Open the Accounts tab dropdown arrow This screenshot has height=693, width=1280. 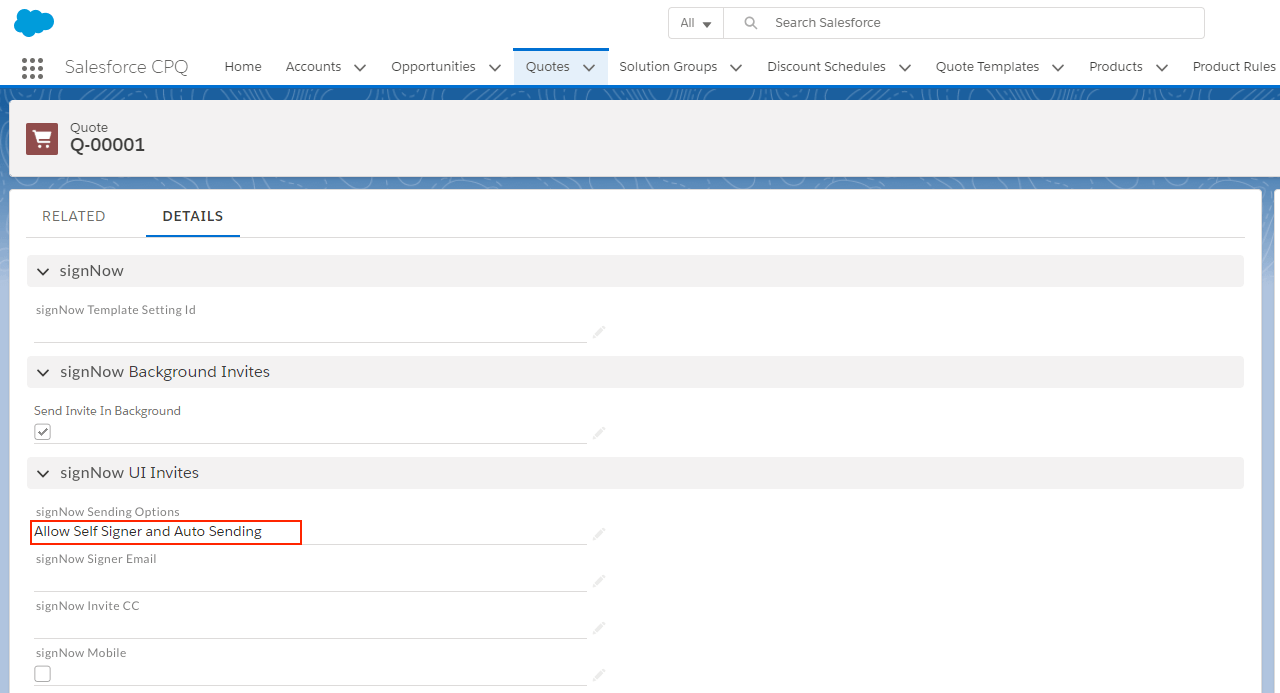(x=360, y=68)
